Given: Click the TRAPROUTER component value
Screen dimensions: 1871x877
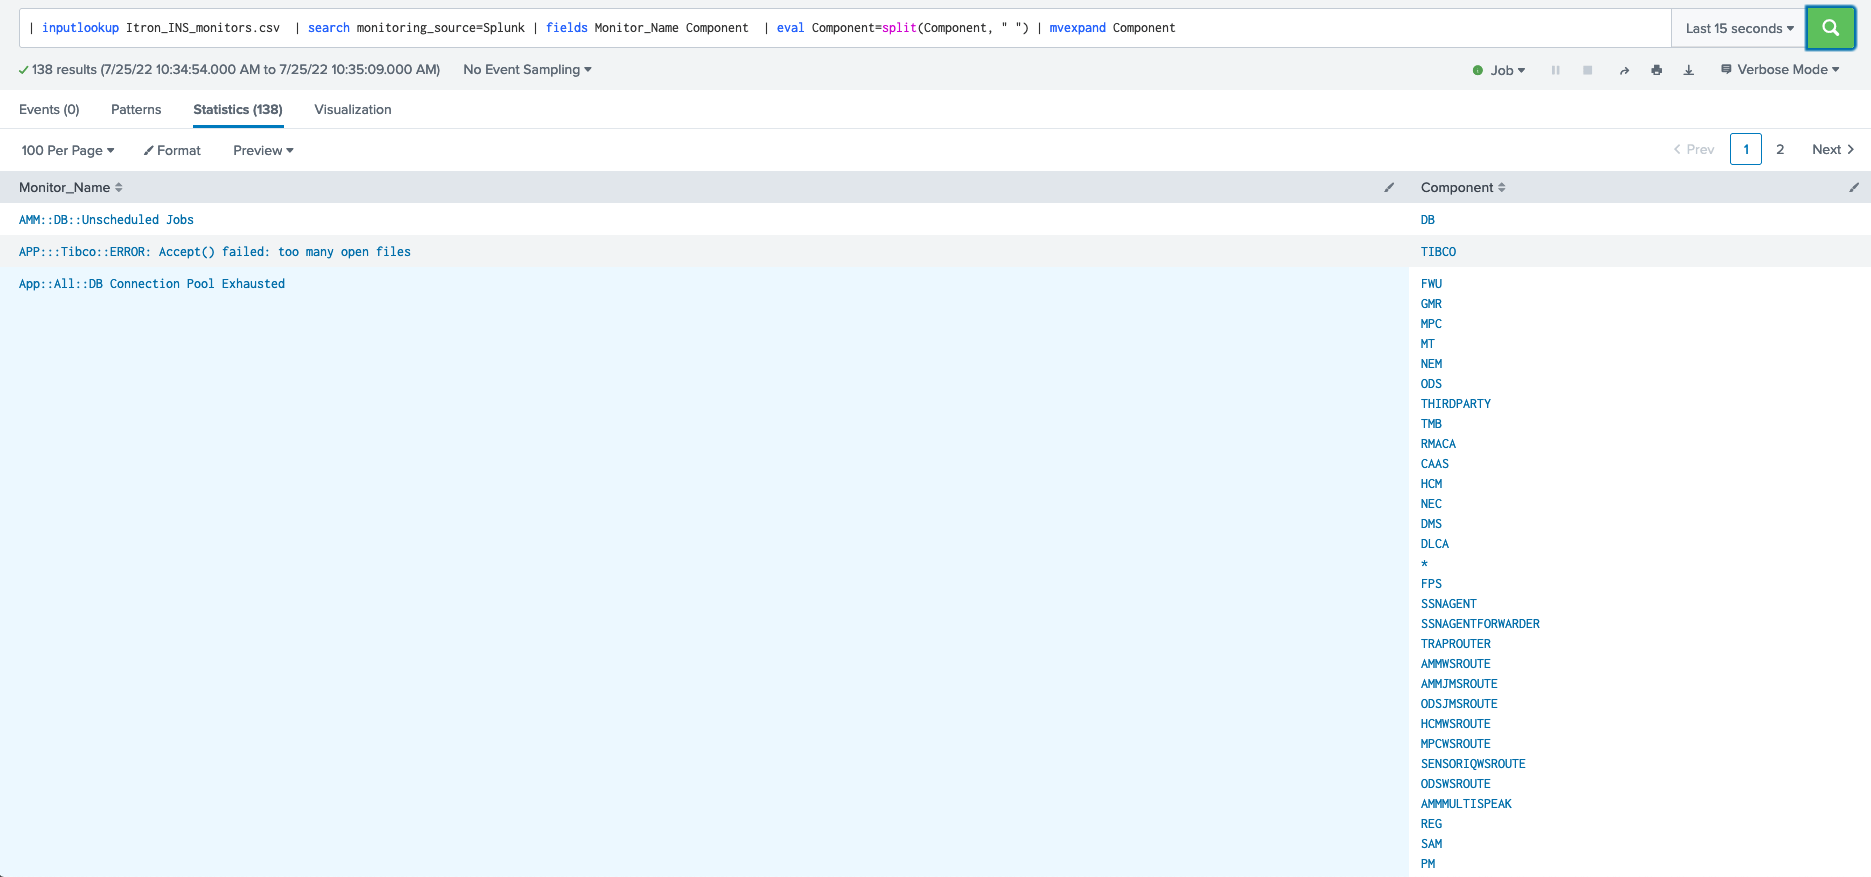Looking at the screenshot, I should [1456, 643].
